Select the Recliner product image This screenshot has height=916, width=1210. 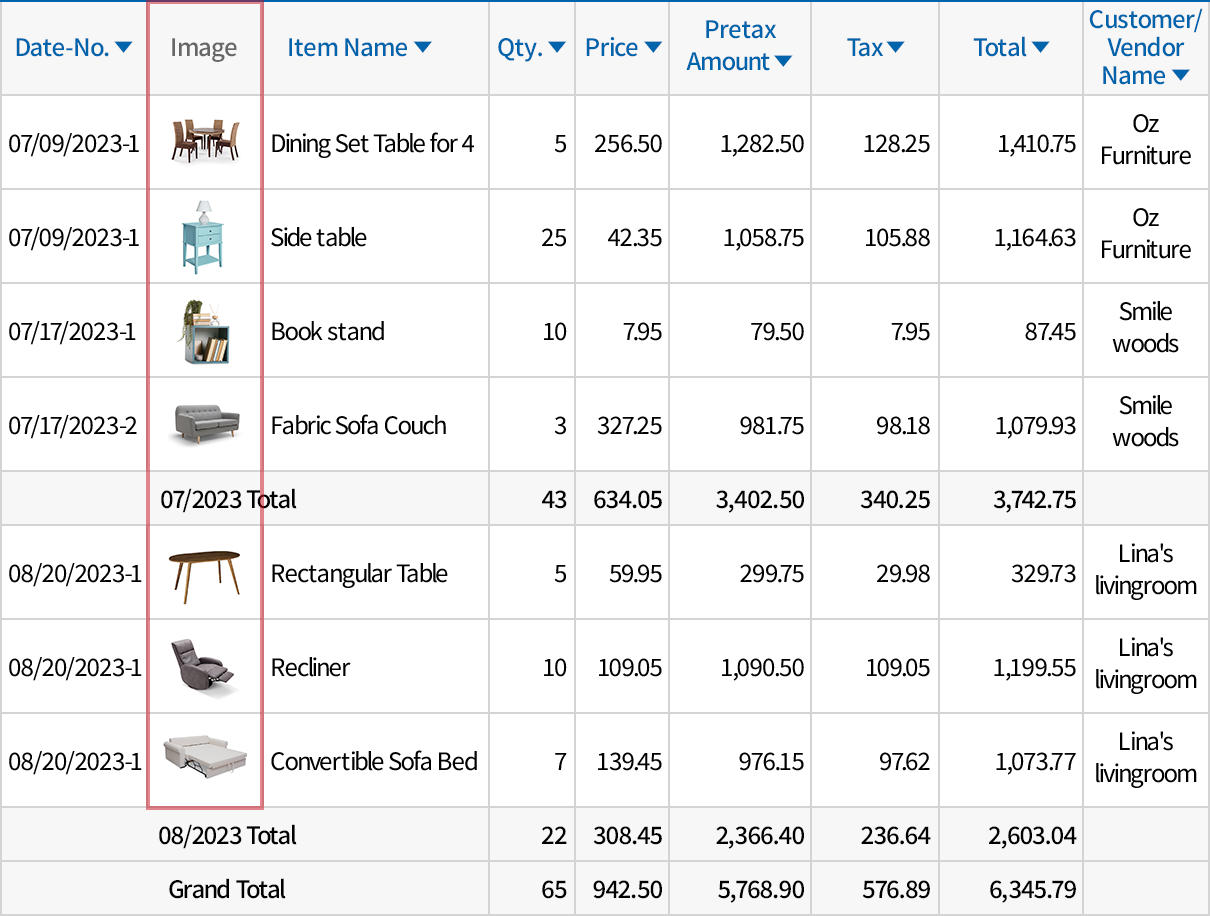[x=204, y=666]
